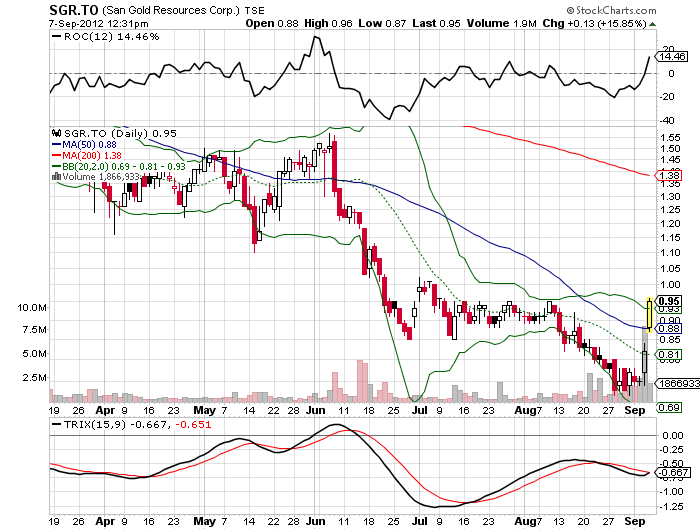The image size is (700, 530).
Task: Click candlestick icon beside SGR.TO (Daily)
Action: 56,133
